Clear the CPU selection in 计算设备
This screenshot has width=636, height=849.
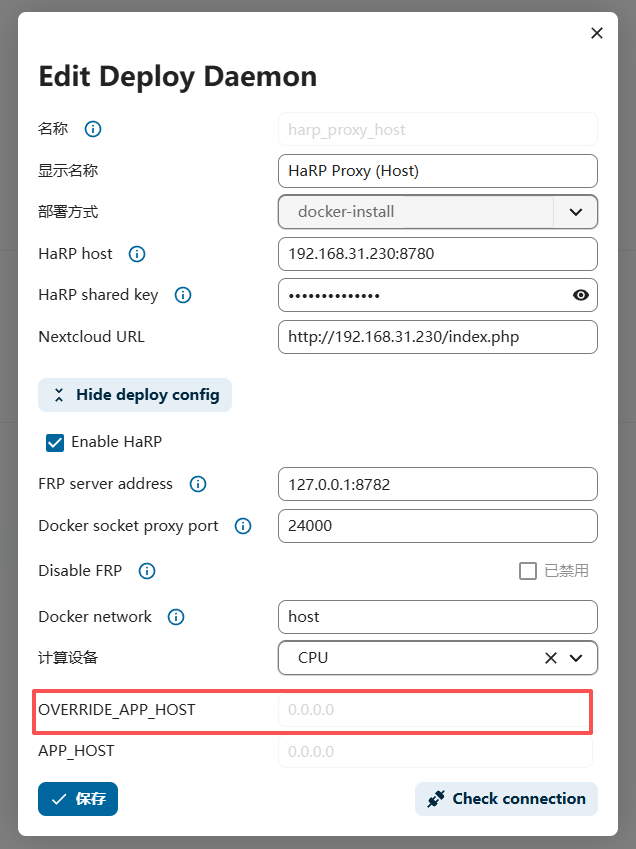point(551,658)
